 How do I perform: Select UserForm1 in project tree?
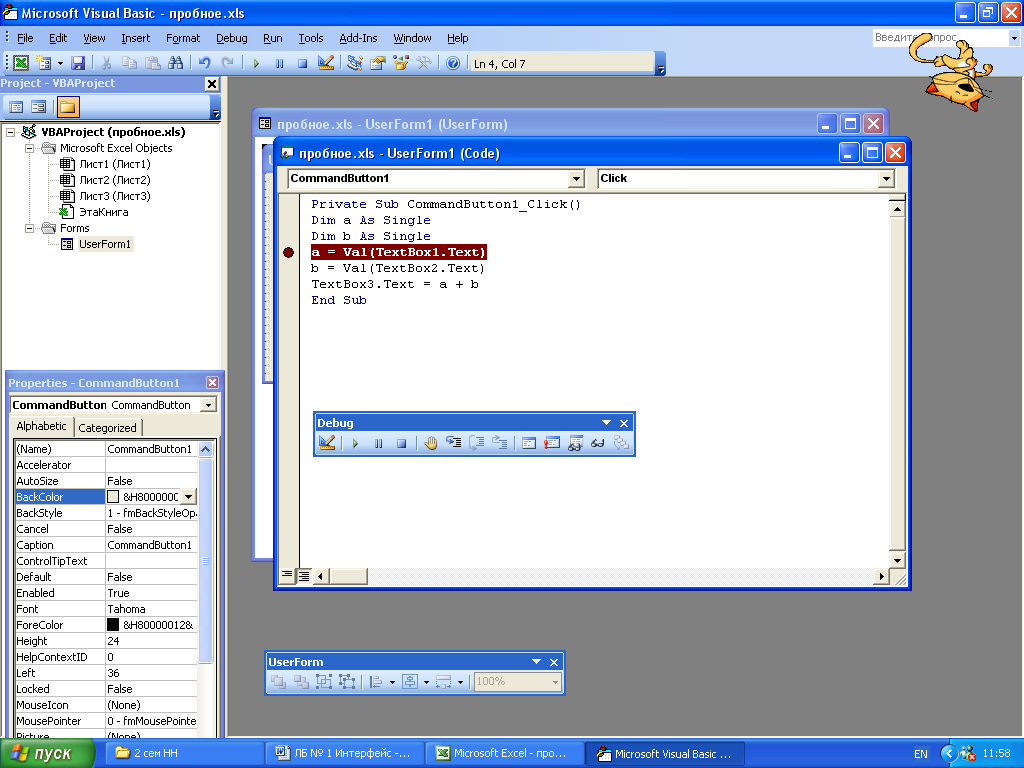coord(104,244)
